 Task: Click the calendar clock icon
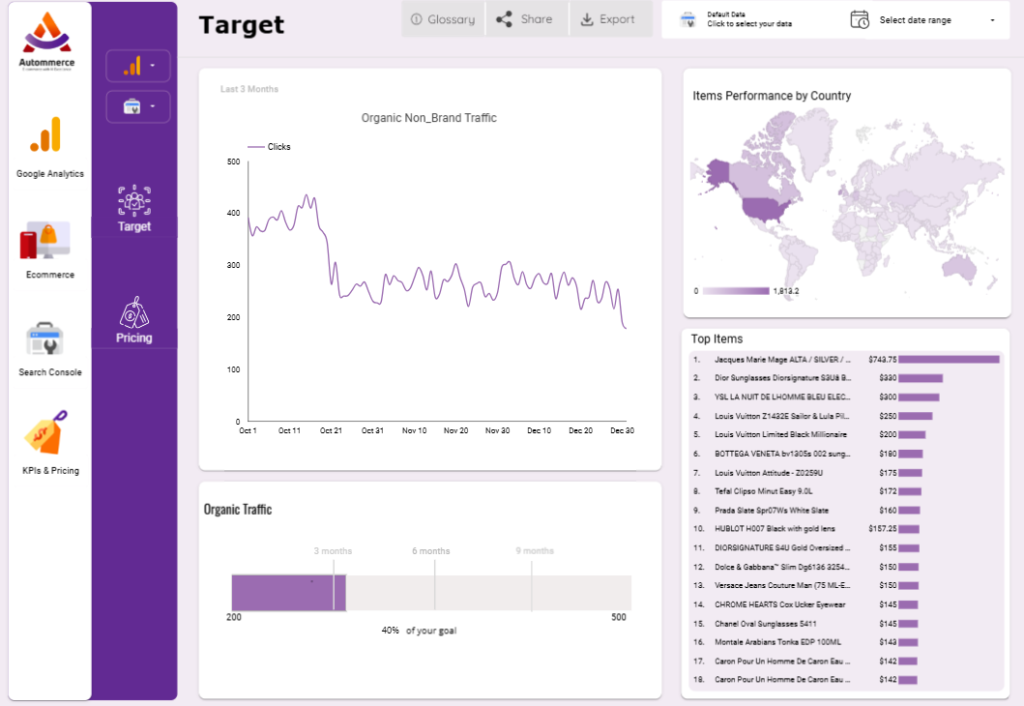859,20
